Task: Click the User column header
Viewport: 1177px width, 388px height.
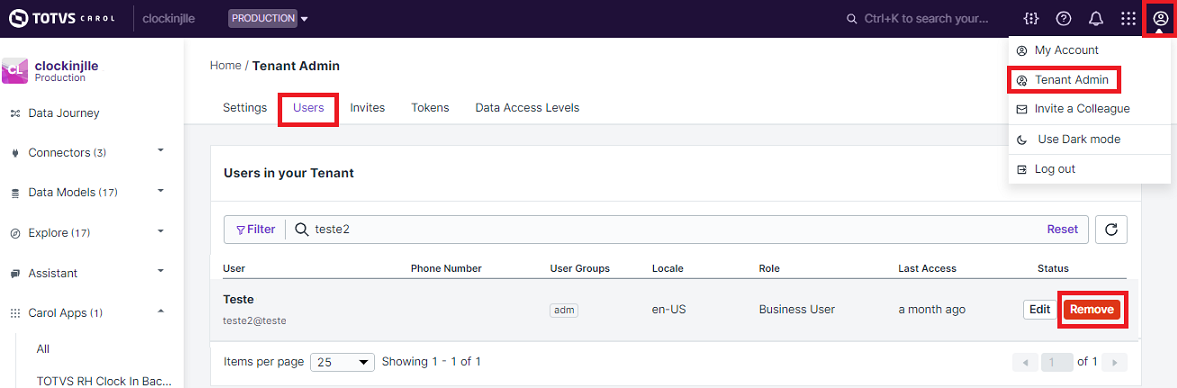Action: tap(234, 269)
